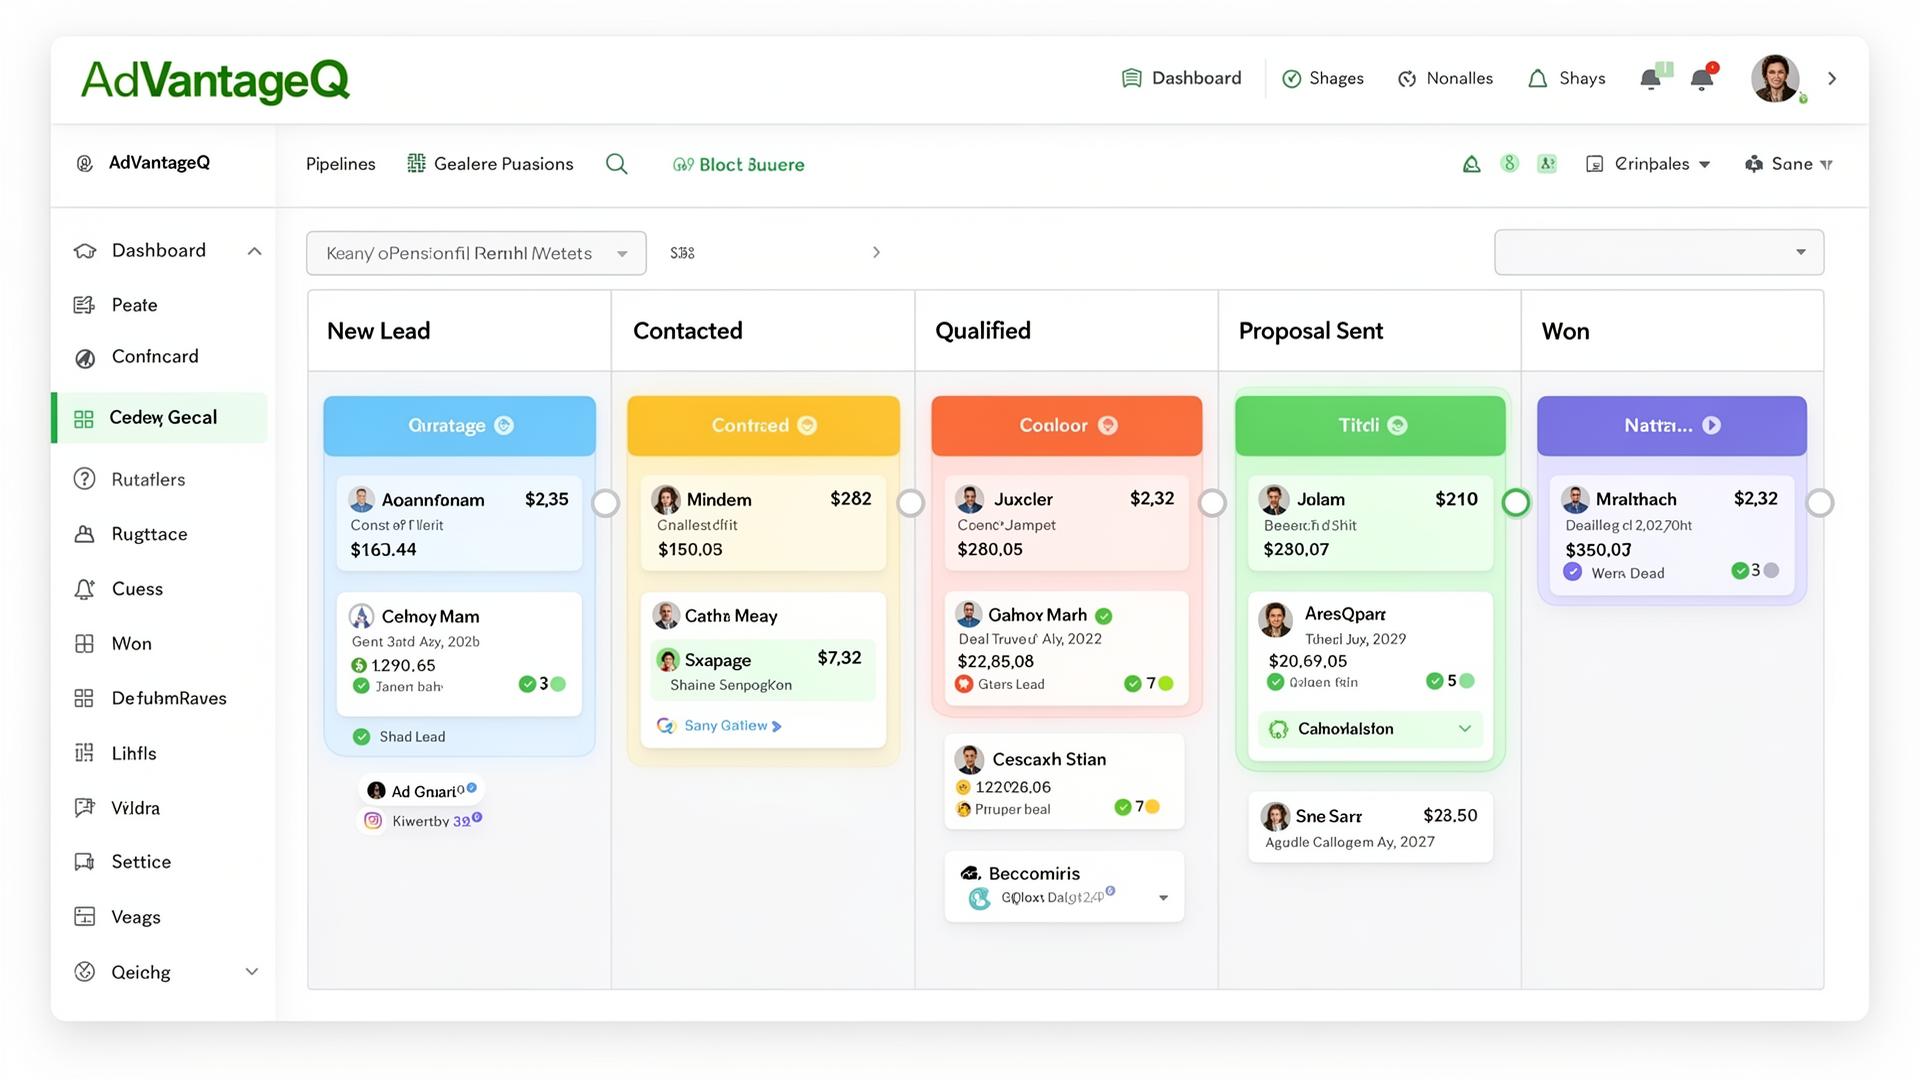The image size is (1920, 1080).
Task: Switch to Gealere Puasions tab
Action: point(491,164)
